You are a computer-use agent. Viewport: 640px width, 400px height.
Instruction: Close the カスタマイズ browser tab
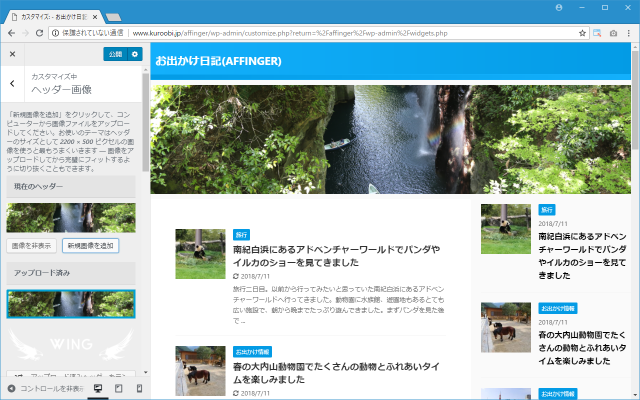[x=95, y=17]
